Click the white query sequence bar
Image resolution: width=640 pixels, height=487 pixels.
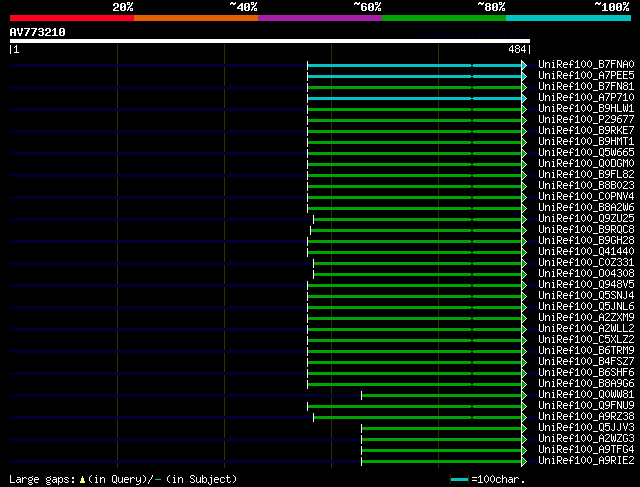coord(270,41)
